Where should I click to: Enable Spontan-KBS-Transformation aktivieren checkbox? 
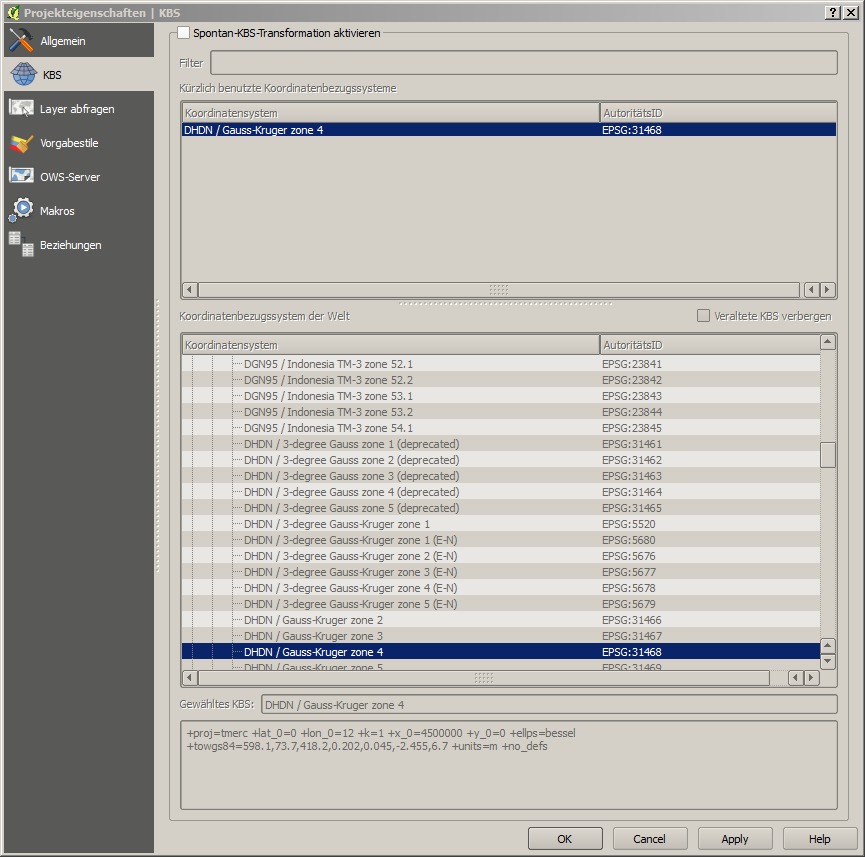tap(183, 33)
